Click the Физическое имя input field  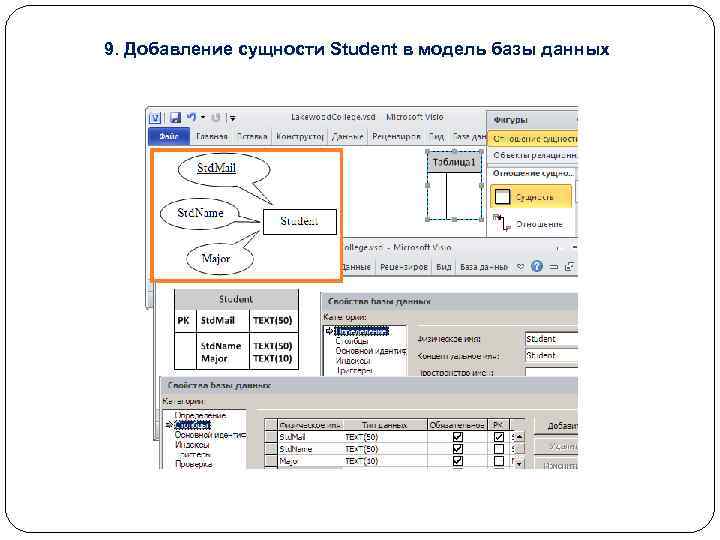[x=551, y=339]
